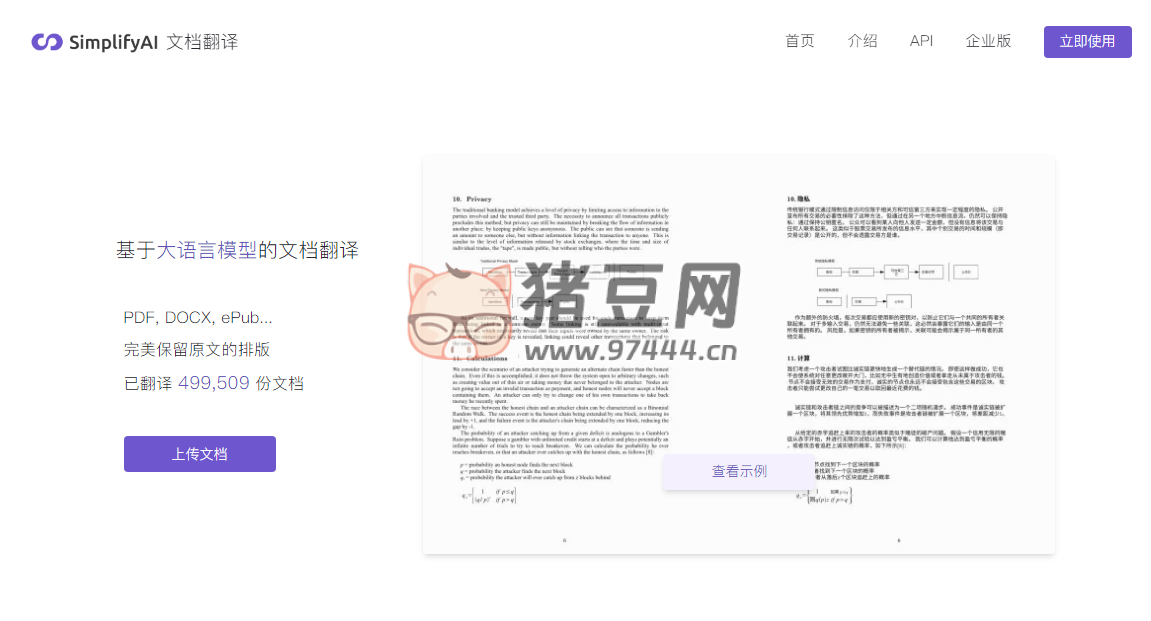
Task: Go to the API navigation menu item
Action: coord(921,41)
